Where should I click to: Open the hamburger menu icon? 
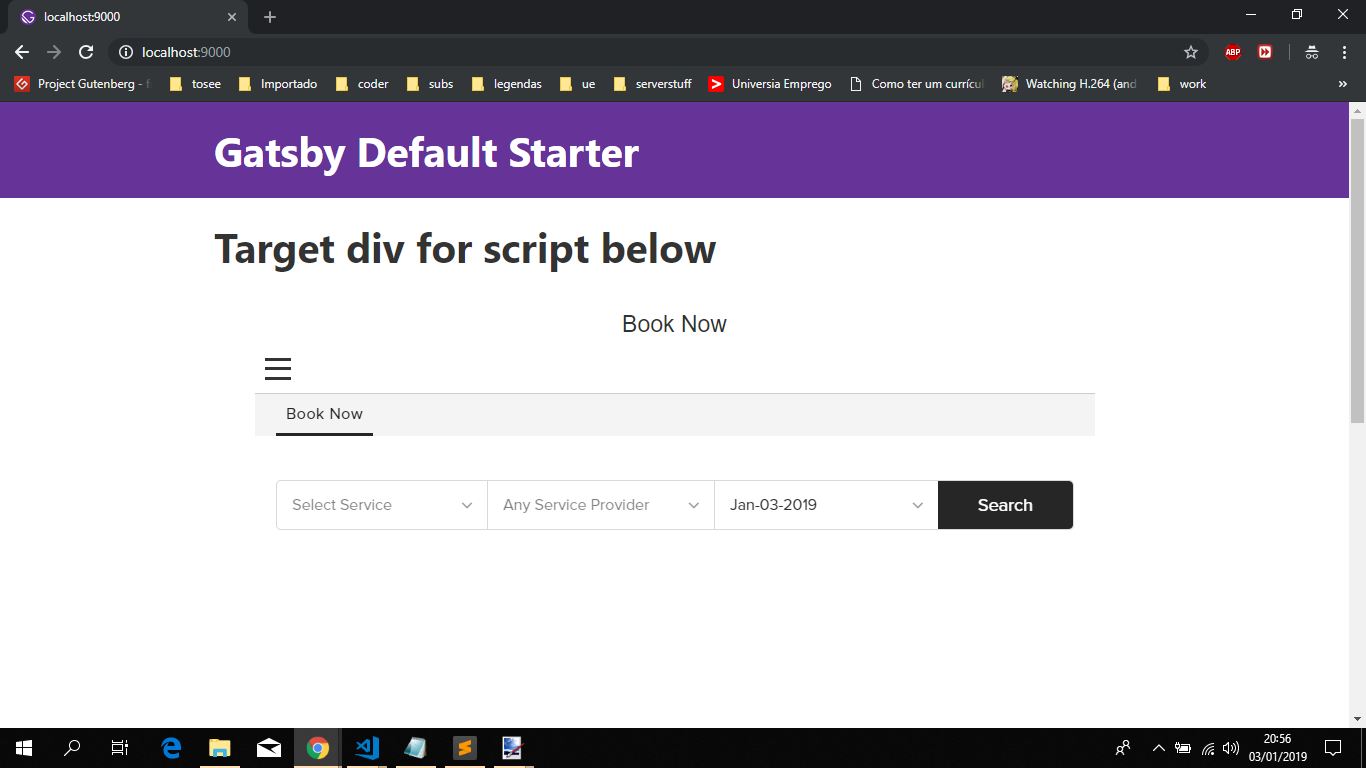pyautogui.click(x=278, y=369)
